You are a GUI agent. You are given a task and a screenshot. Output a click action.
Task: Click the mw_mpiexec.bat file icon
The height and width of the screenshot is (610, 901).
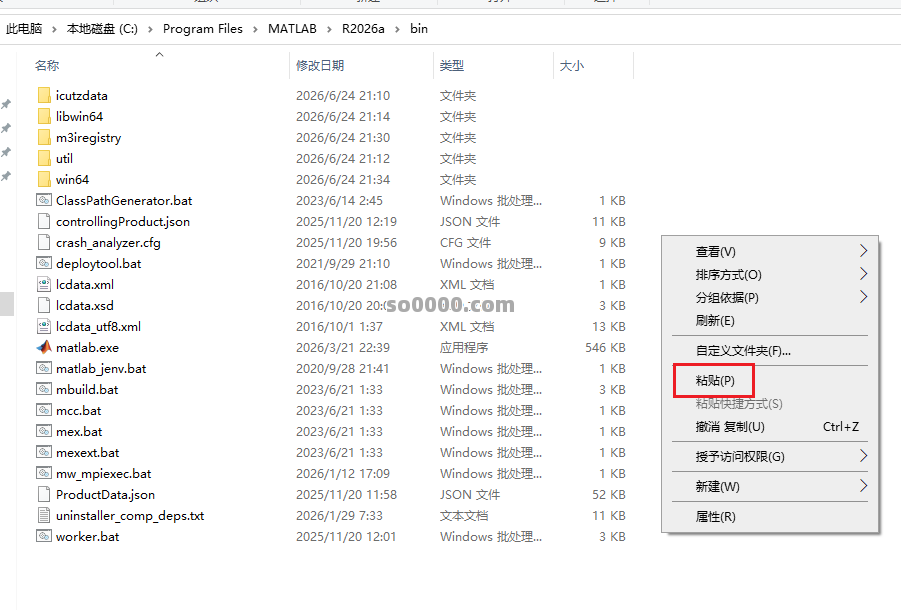tap(44, 473)
